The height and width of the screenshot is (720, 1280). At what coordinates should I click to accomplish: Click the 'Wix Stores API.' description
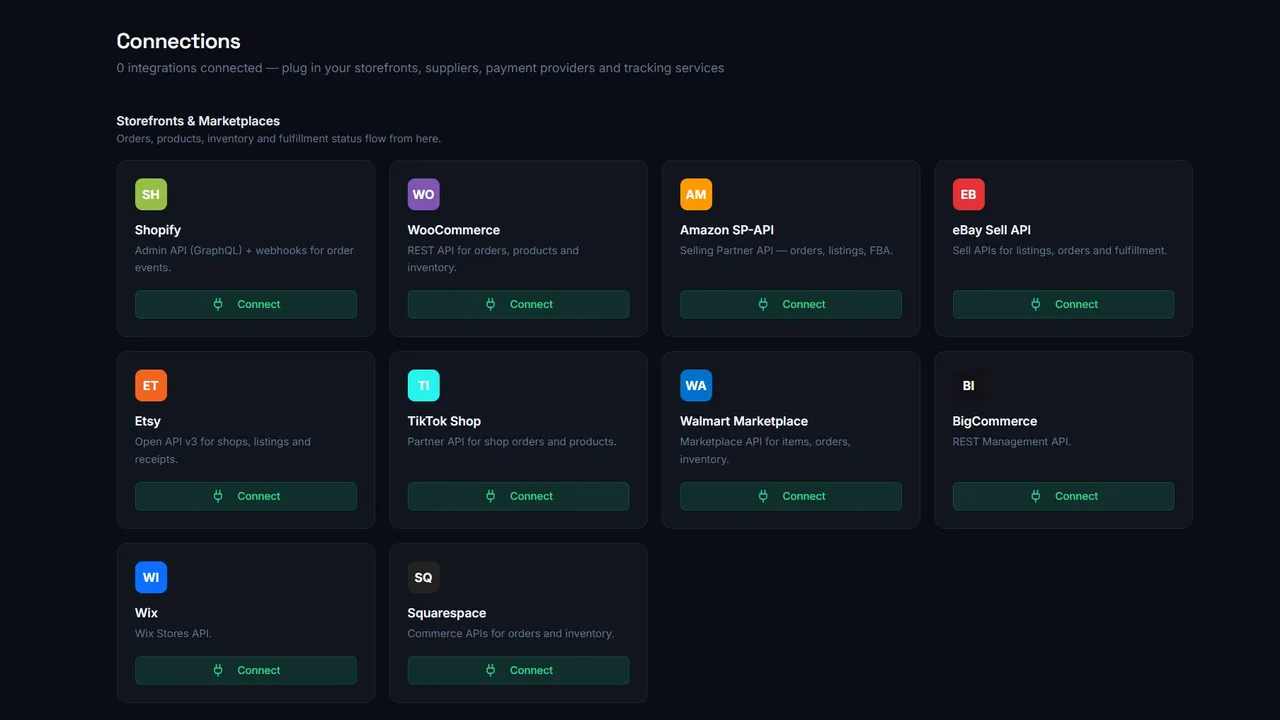coord(173,633)
